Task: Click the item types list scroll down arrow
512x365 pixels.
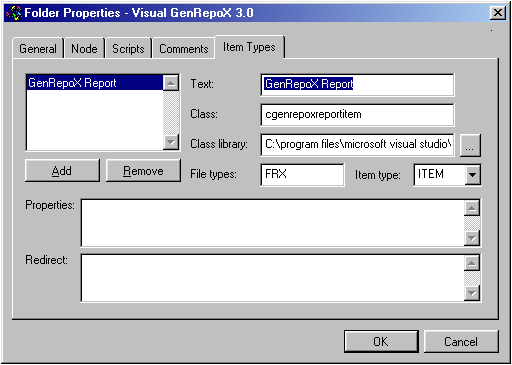Action: coord(171,142)
